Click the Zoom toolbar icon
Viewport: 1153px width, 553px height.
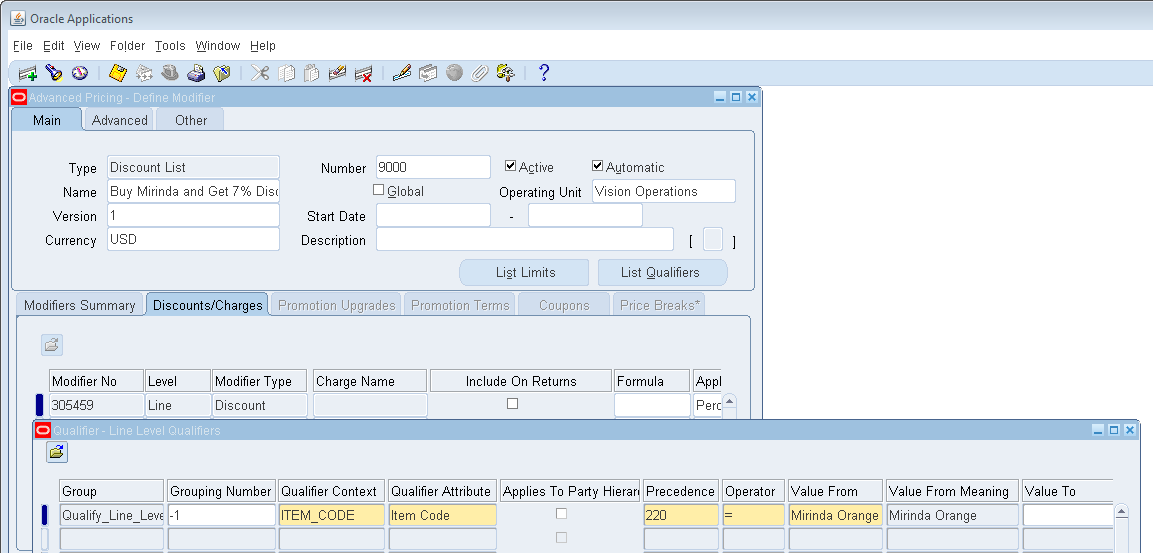click(428, 73)
